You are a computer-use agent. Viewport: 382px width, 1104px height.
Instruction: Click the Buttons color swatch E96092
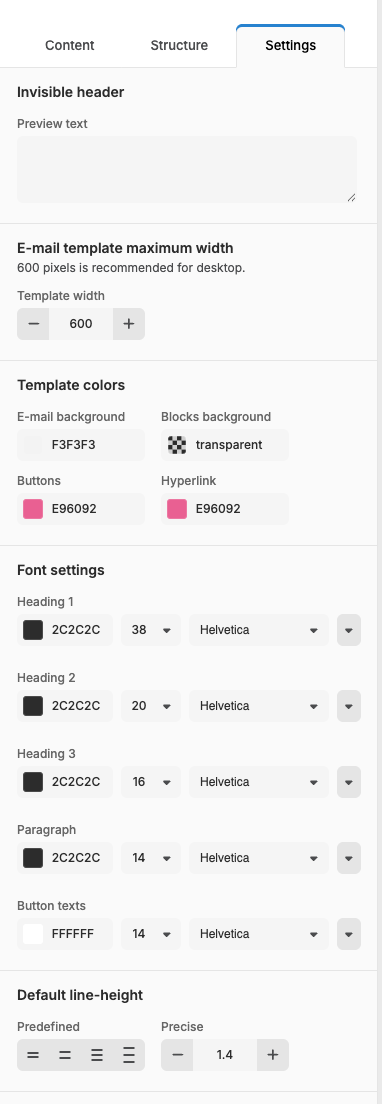tap(33, 508)
